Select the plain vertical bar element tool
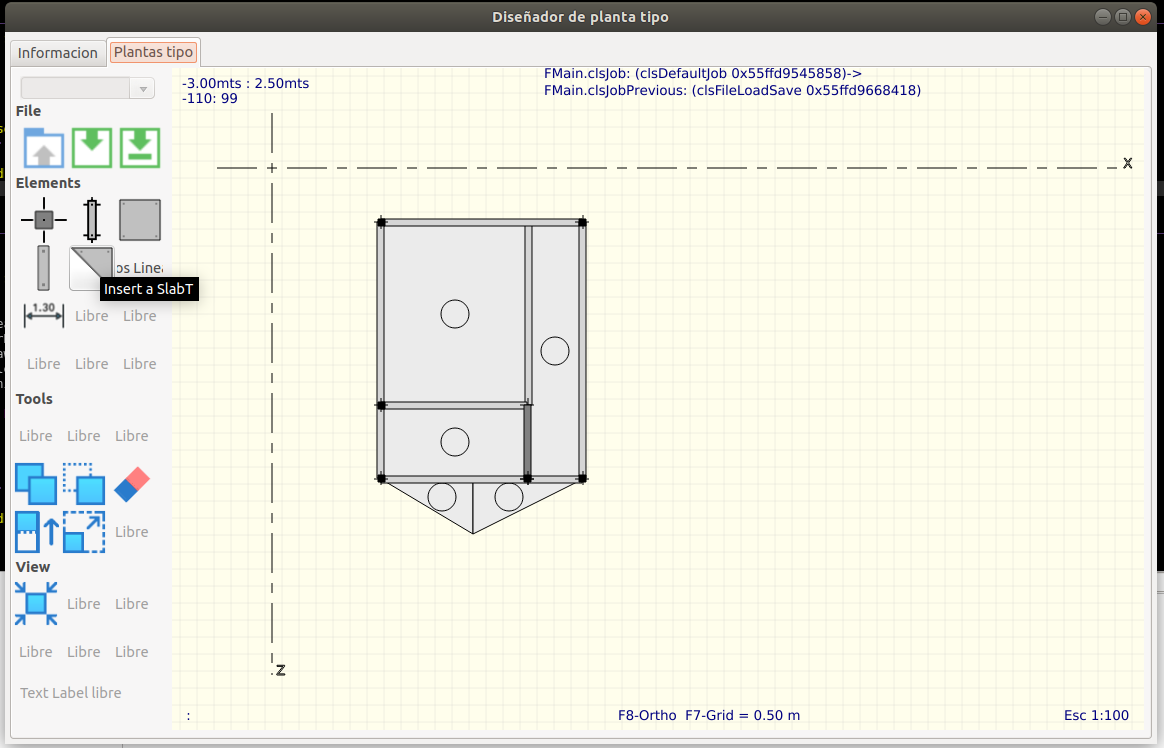This screenshot has width=1164, height=748. 43,268
